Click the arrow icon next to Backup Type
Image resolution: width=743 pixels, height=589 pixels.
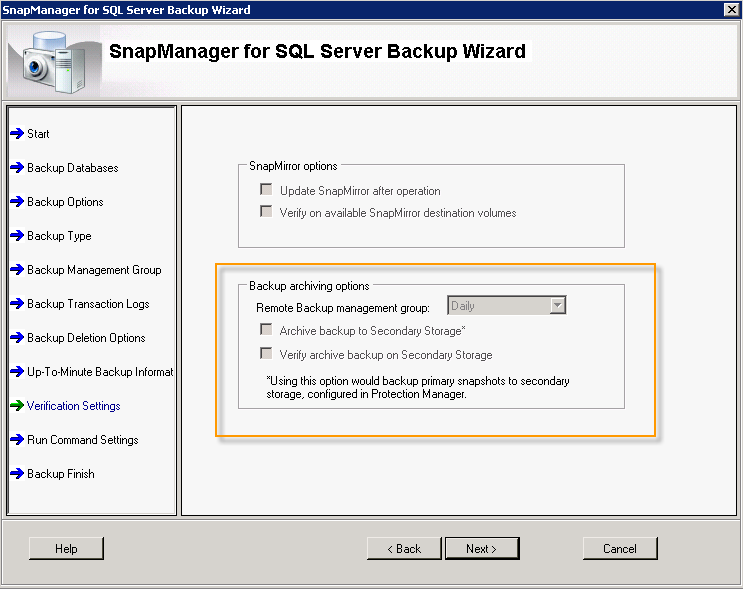pos(17,236)
